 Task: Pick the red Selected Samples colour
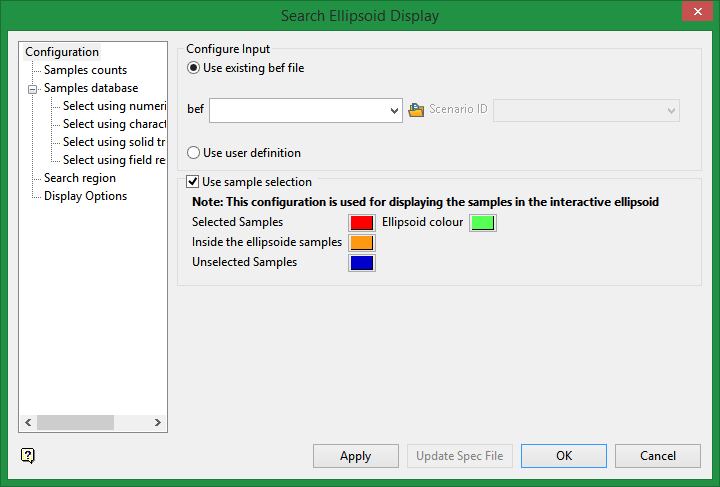click(362, 223)
